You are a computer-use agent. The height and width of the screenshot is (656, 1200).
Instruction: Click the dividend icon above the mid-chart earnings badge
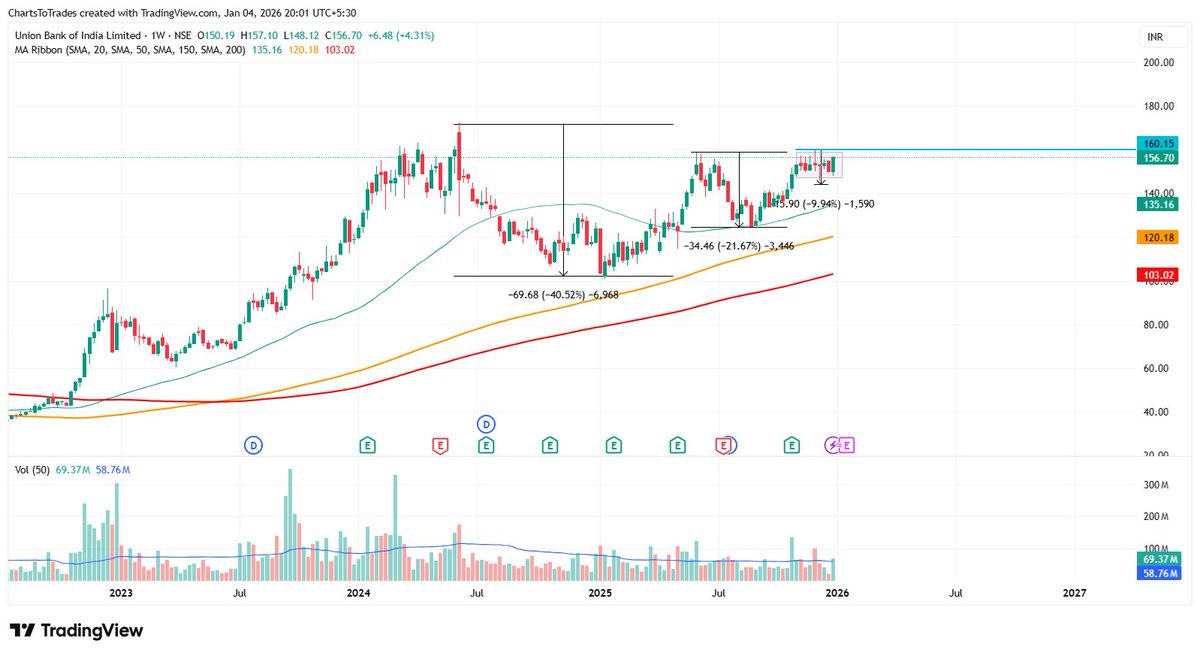point(486,423)
